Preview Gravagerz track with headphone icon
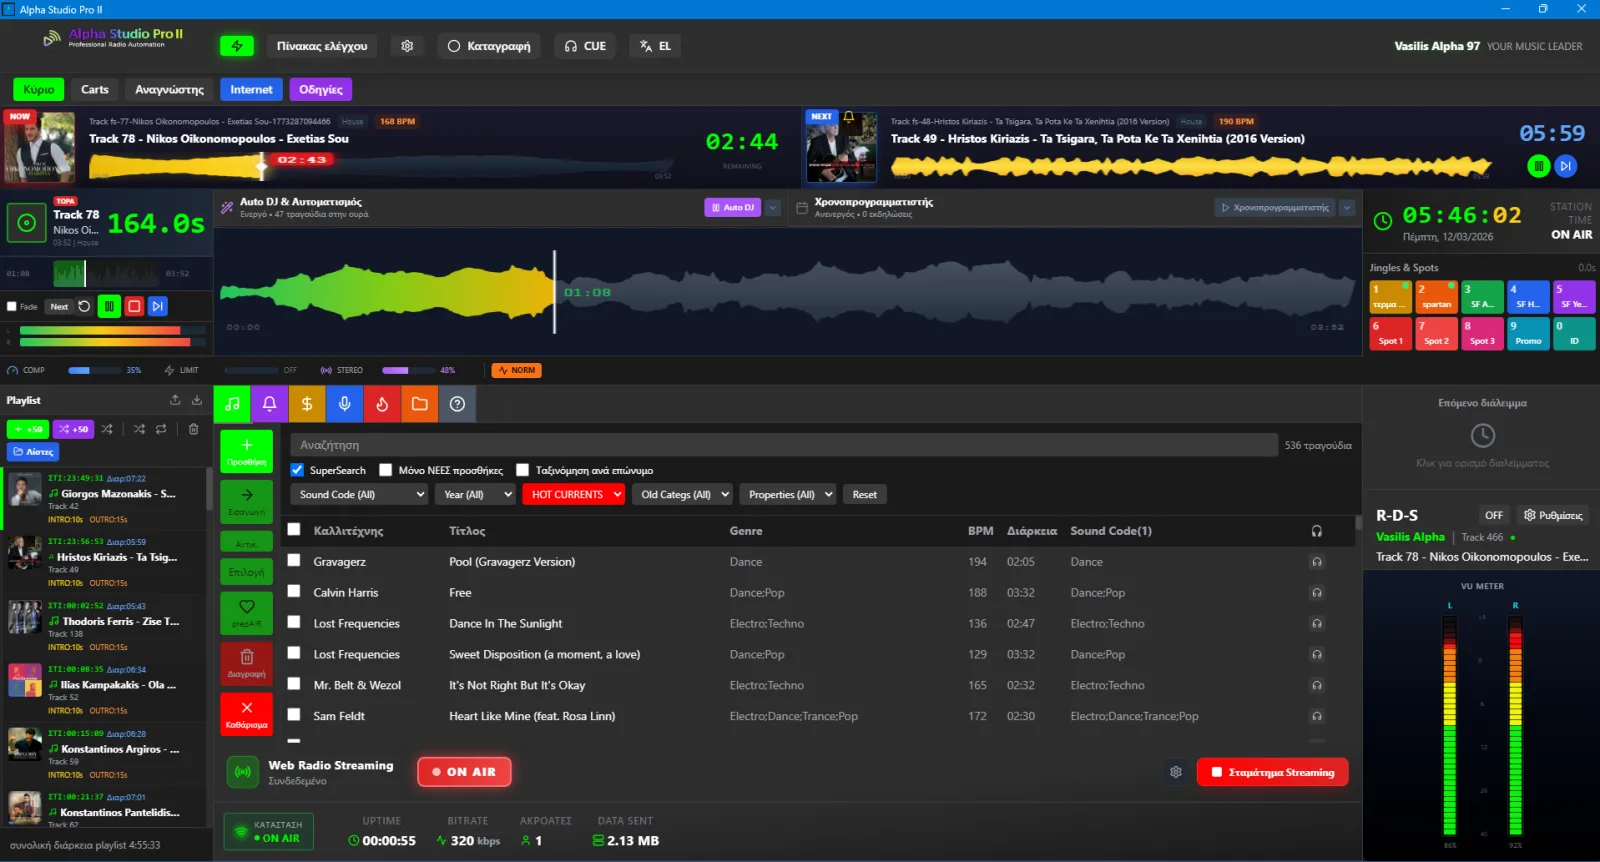Viewport: 1600px width, 862px height. (1317, 562)
